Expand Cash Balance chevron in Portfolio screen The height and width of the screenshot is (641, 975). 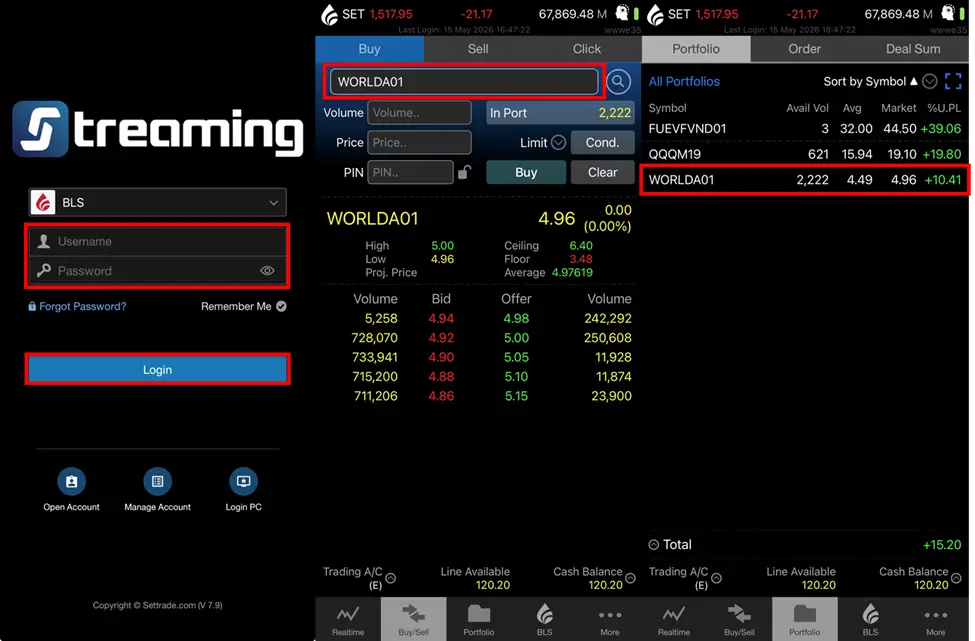[x=956, y=578]
